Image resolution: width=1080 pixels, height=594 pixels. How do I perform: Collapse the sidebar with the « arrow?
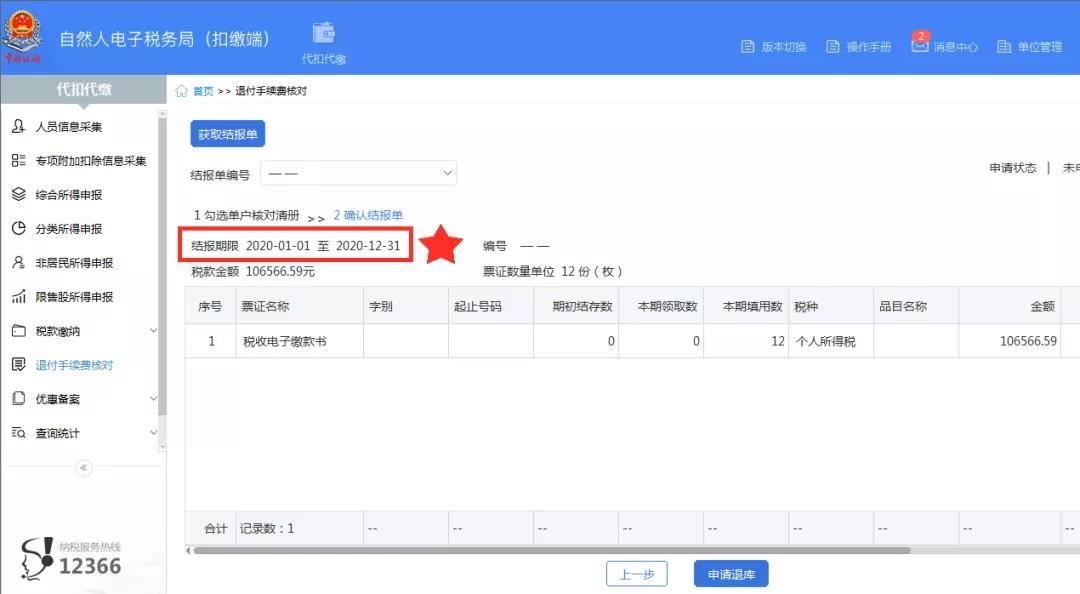(84, 467)
